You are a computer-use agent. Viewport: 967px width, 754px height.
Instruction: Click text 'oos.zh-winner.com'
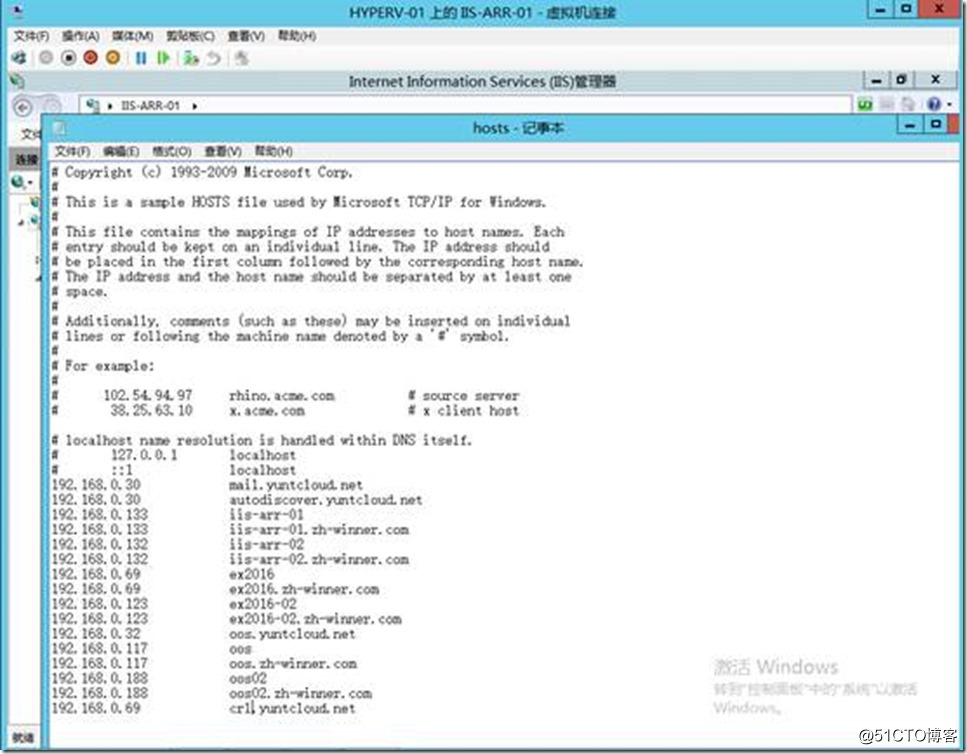[x=293, y=664]
